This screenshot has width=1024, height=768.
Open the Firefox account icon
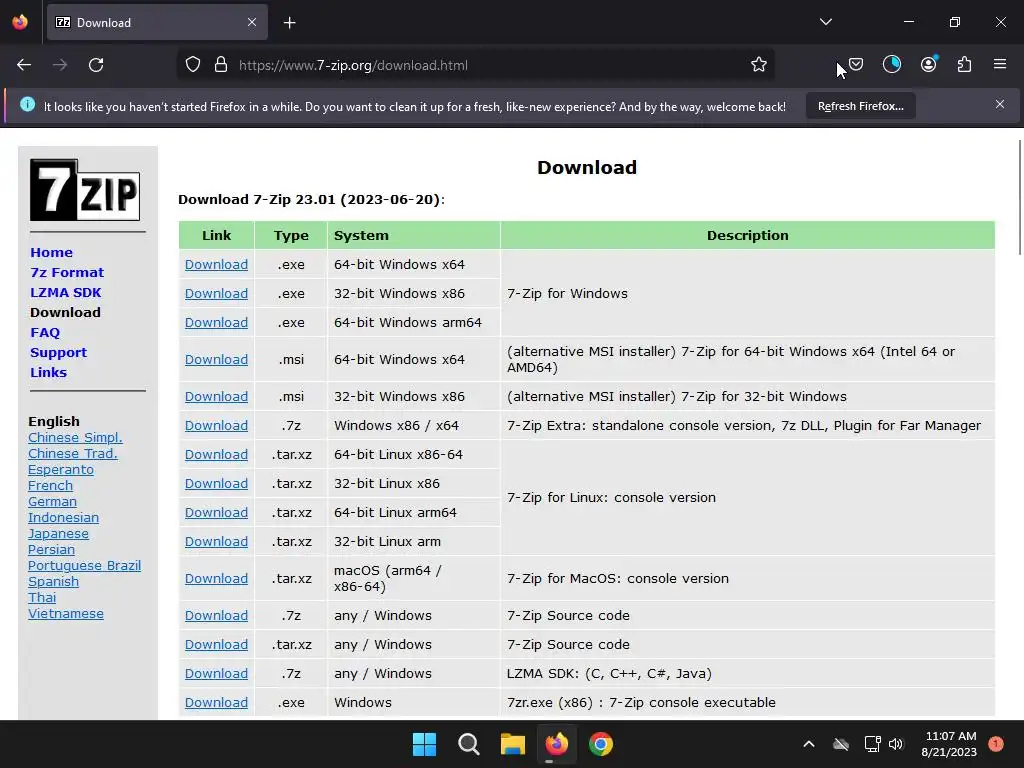[929, 64]
